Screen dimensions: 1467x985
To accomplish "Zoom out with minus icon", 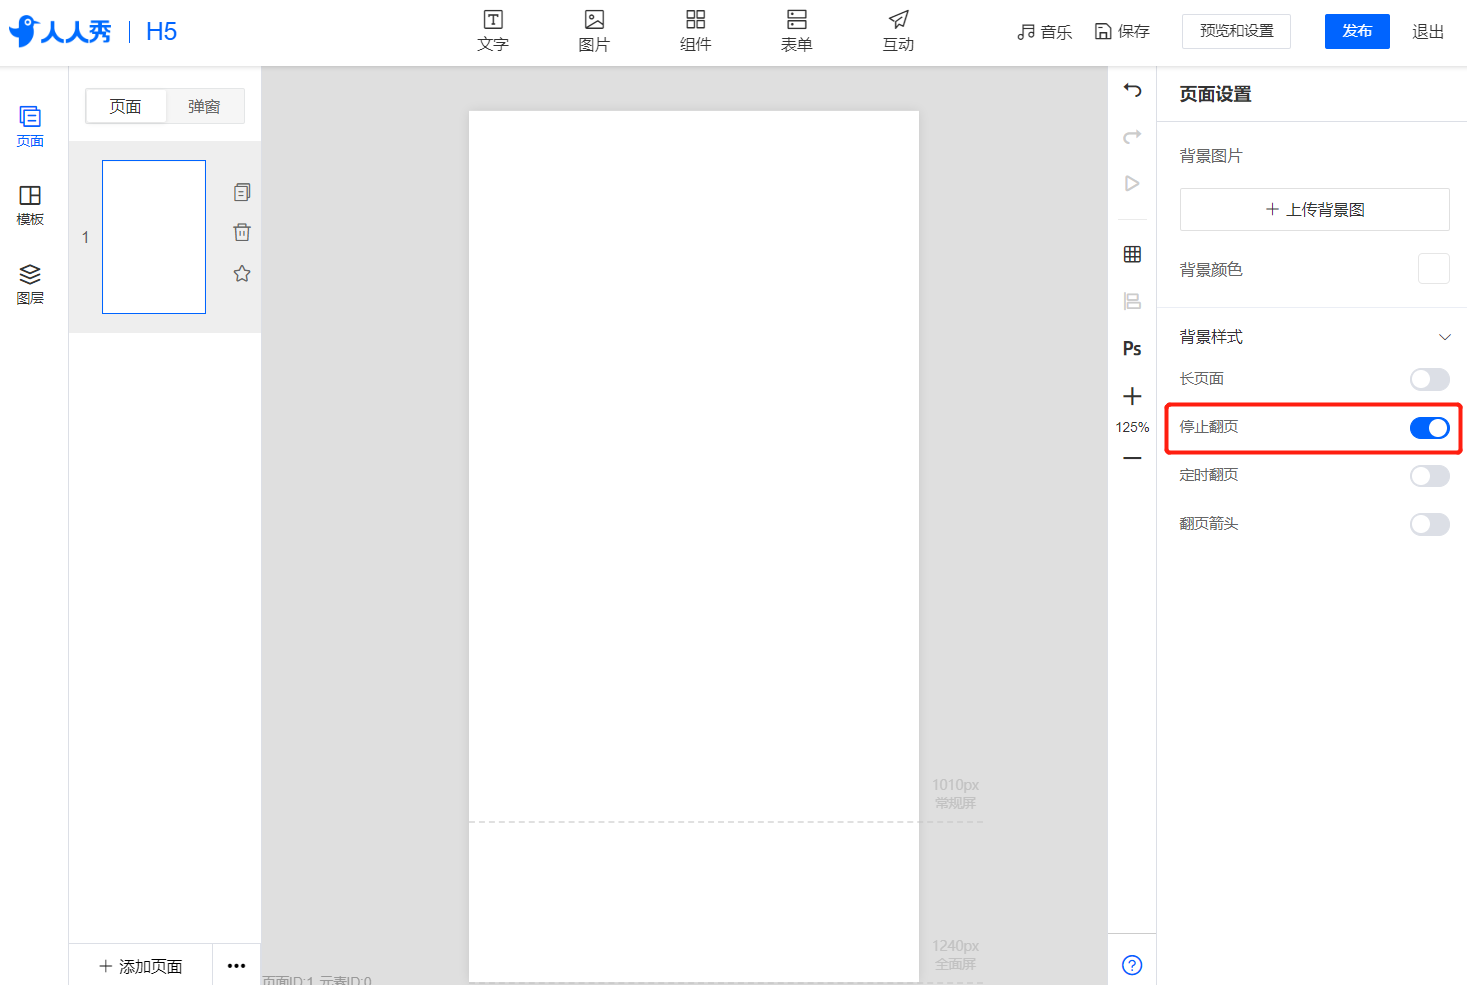I will tap(1132, 458).
